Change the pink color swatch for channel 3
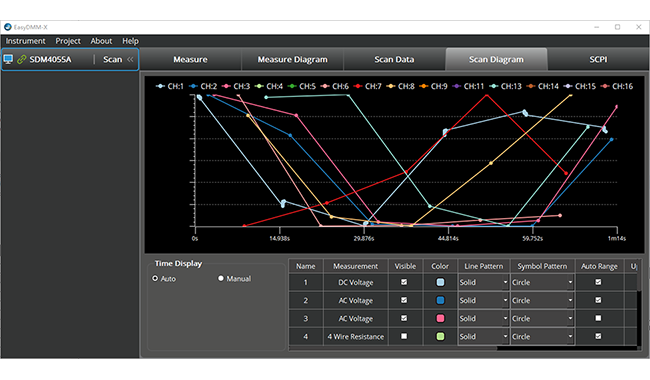 (440, 318)
